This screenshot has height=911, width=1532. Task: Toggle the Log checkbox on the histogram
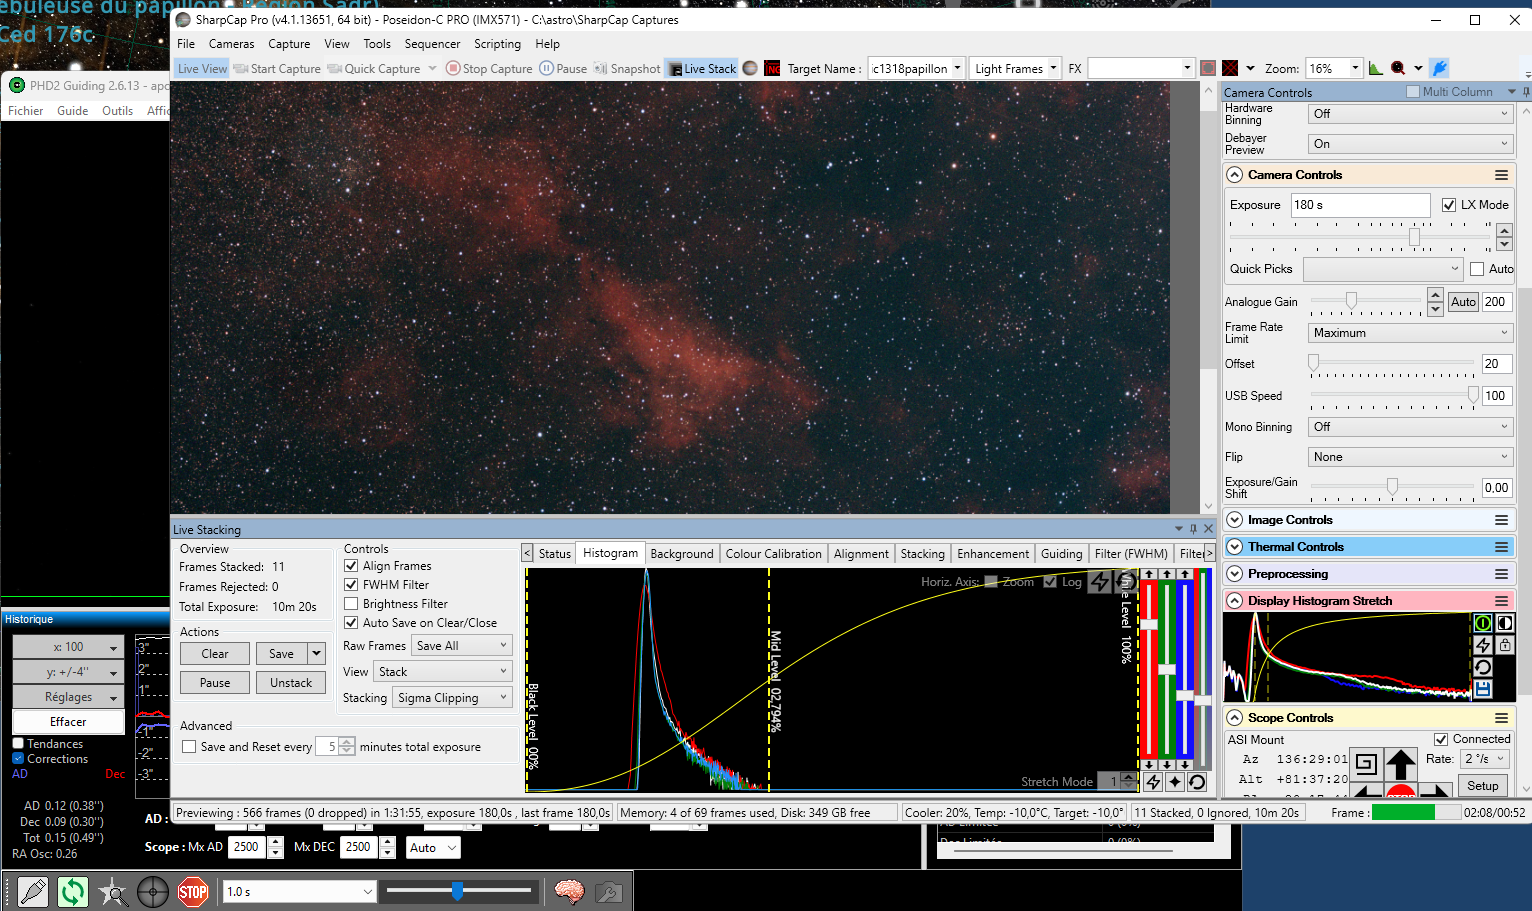1050,582
